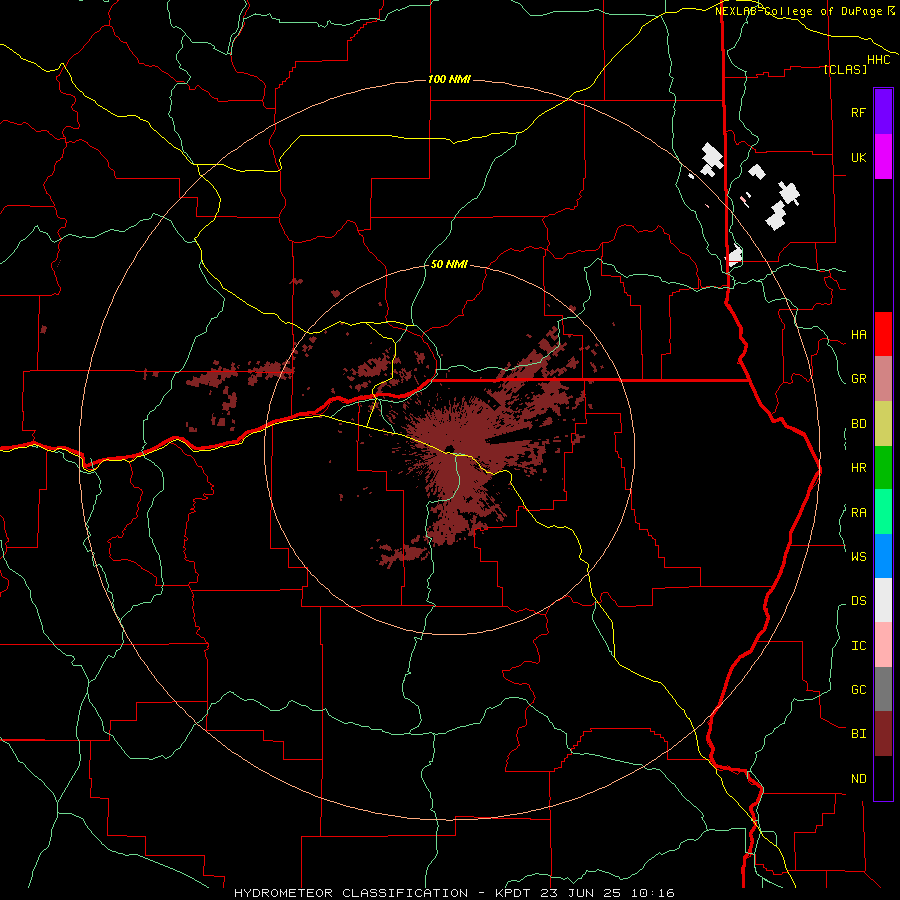
Task: Pick the RA light green legend swatch
Action: coord(883,512)
